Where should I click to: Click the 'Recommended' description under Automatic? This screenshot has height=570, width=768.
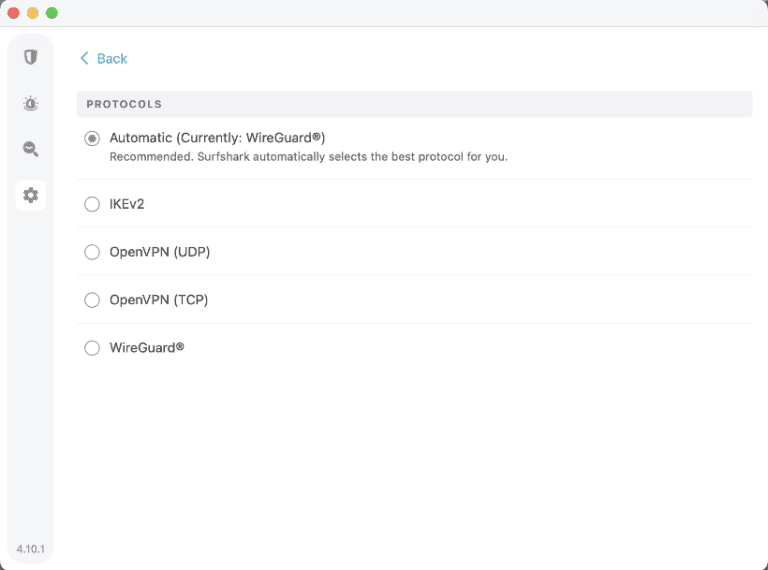(x=308, y=157)
